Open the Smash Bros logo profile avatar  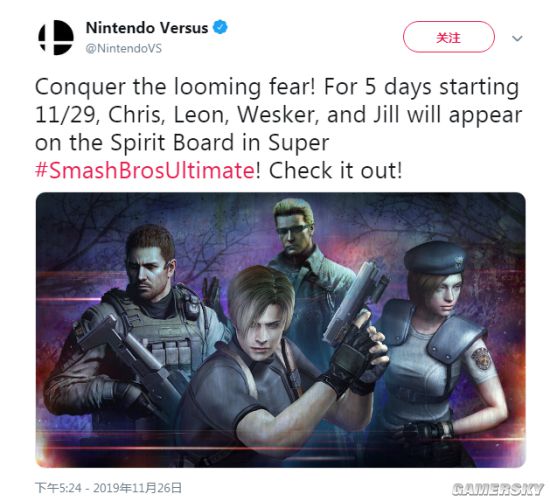click(56, 38)
